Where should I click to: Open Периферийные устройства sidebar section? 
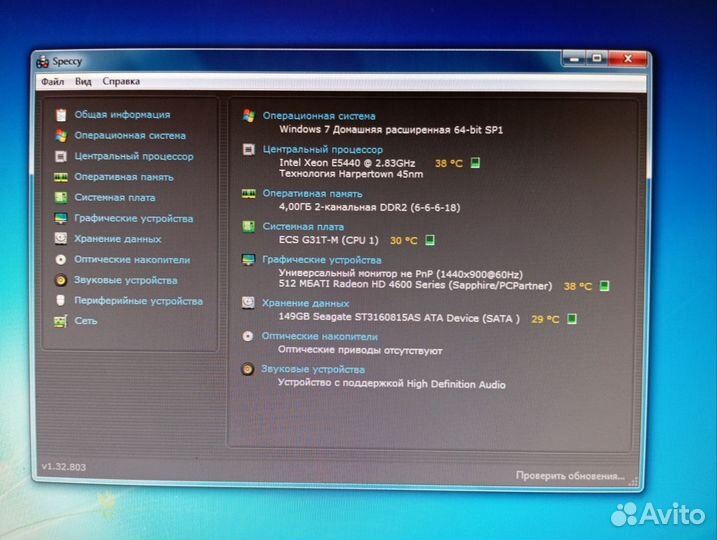click(139, 301)
